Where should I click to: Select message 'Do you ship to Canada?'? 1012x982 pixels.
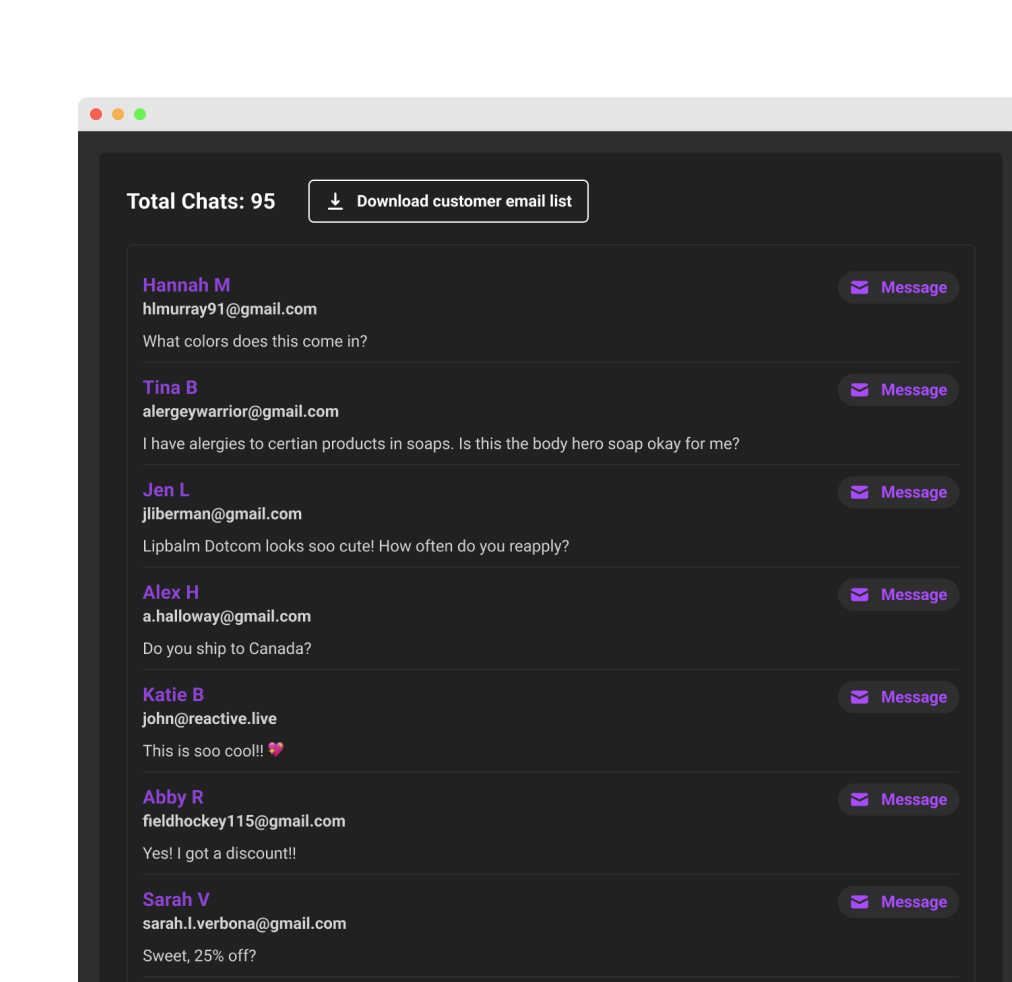[x=227, y=649]
